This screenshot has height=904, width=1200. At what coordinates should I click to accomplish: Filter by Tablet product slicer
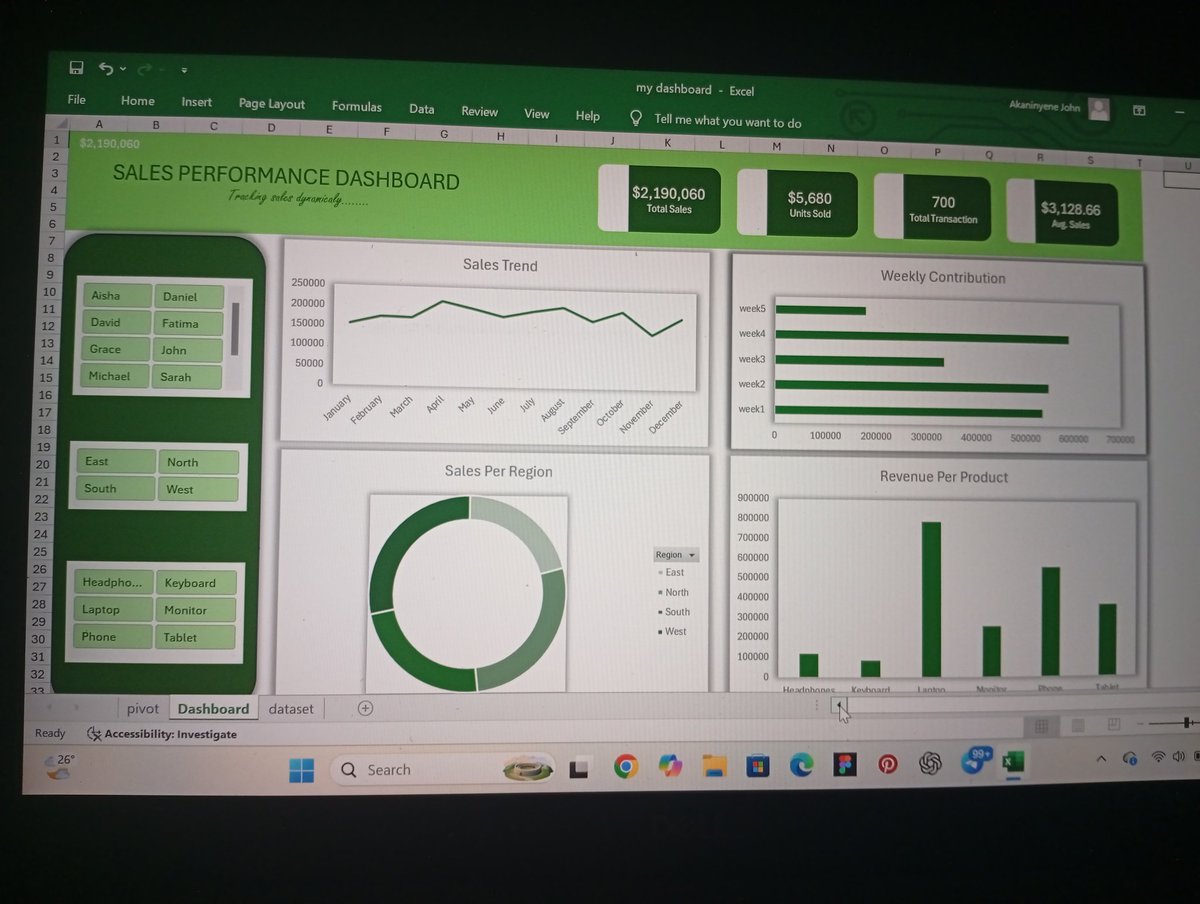tap(194, 638)
